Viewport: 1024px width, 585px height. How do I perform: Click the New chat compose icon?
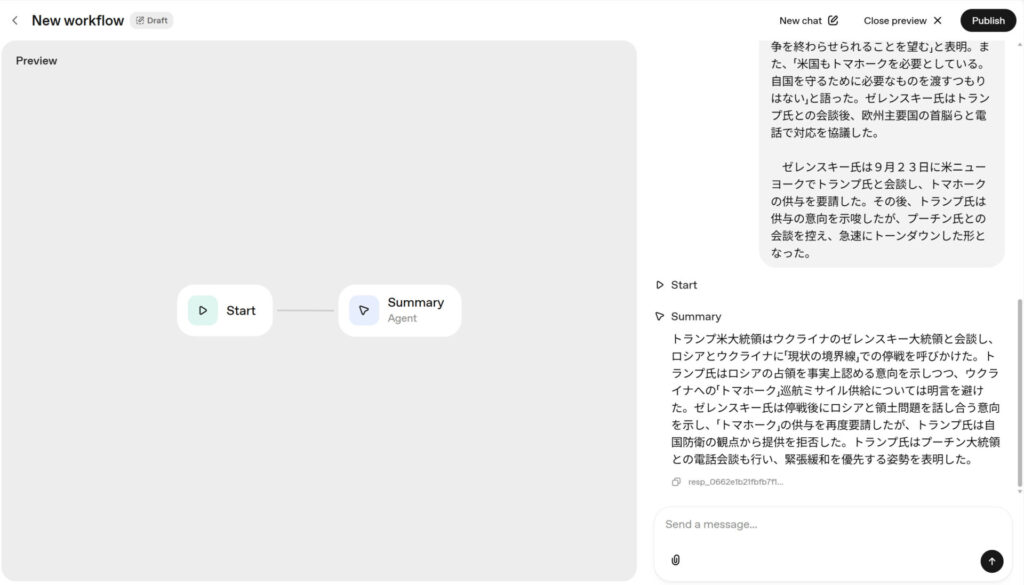(833, 20)
